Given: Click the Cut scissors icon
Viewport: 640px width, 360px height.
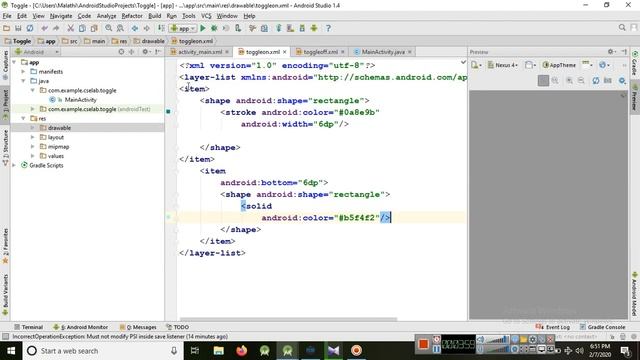Looking at the screenshot, I should (71, 28).
